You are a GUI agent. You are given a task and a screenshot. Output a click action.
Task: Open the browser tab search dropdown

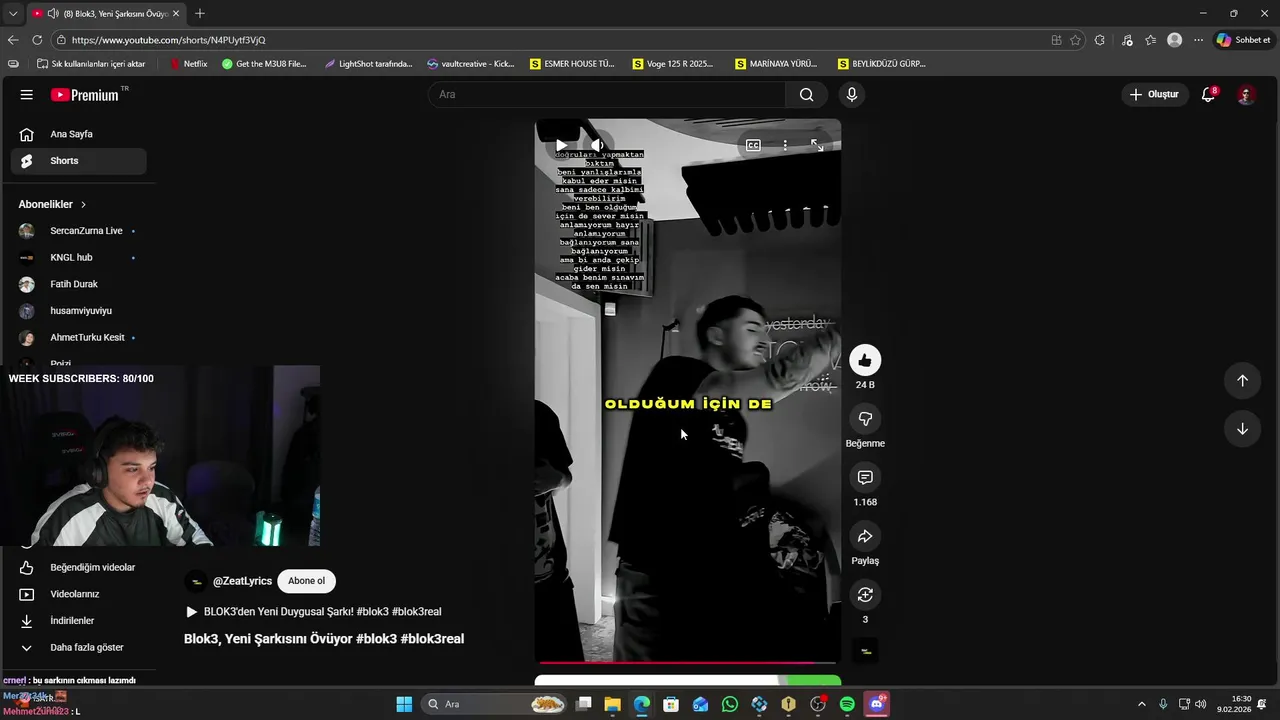(x=13, y=13)
